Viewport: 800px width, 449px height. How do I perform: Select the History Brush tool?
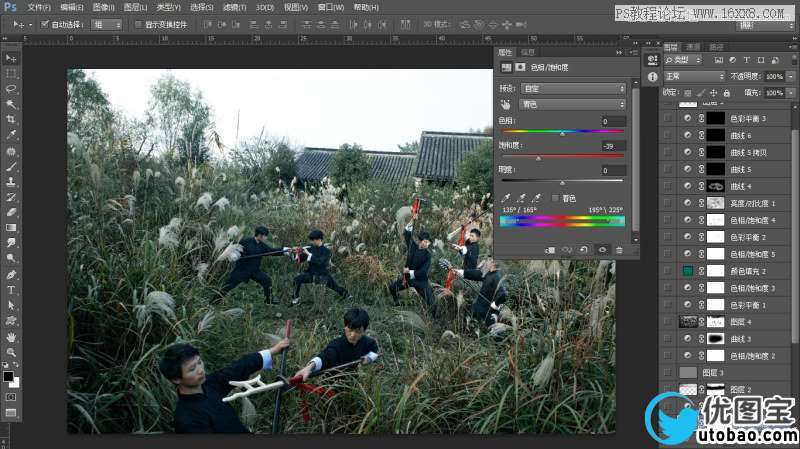point(11,197)
